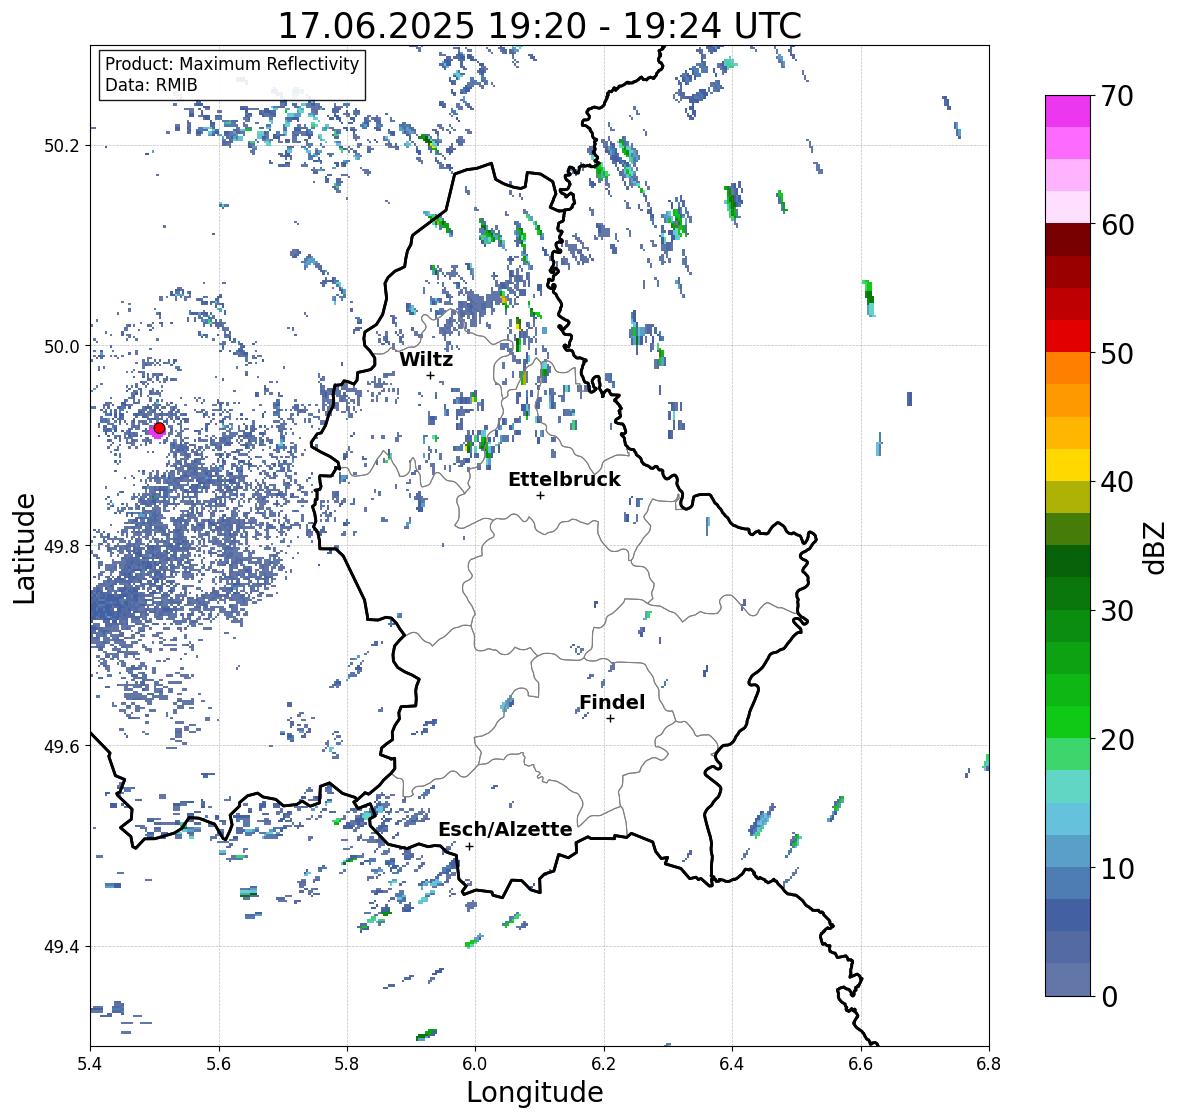Viewport: 1179px width, 1117px height.
Task: Pick the yellow colorbar segment above 40
Action: point(1068,465)
